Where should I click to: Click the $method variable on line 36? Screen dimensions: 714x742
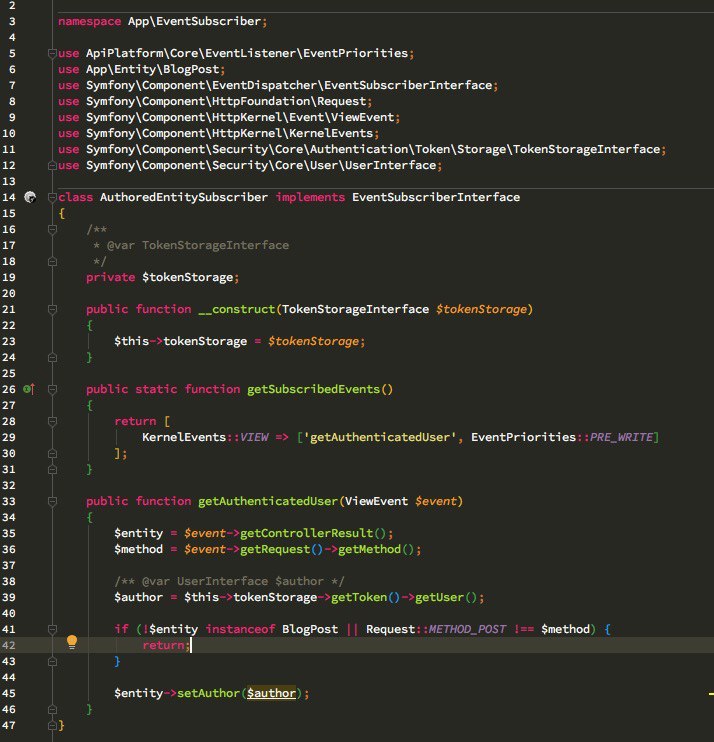click(138, 549)
